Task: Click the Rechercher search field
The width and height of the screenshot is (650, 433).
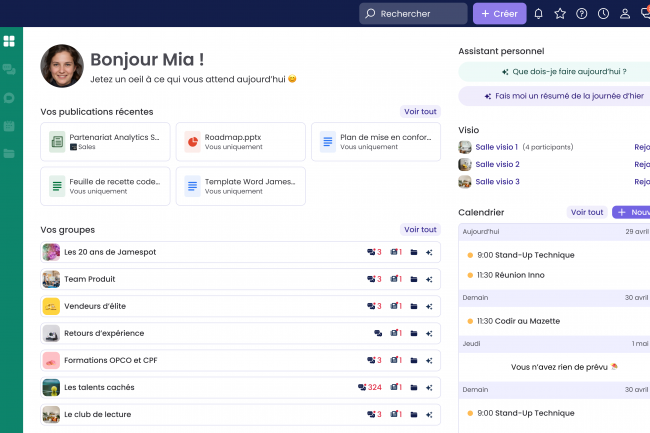Action: pyautogui.click(x=413, y=14)
